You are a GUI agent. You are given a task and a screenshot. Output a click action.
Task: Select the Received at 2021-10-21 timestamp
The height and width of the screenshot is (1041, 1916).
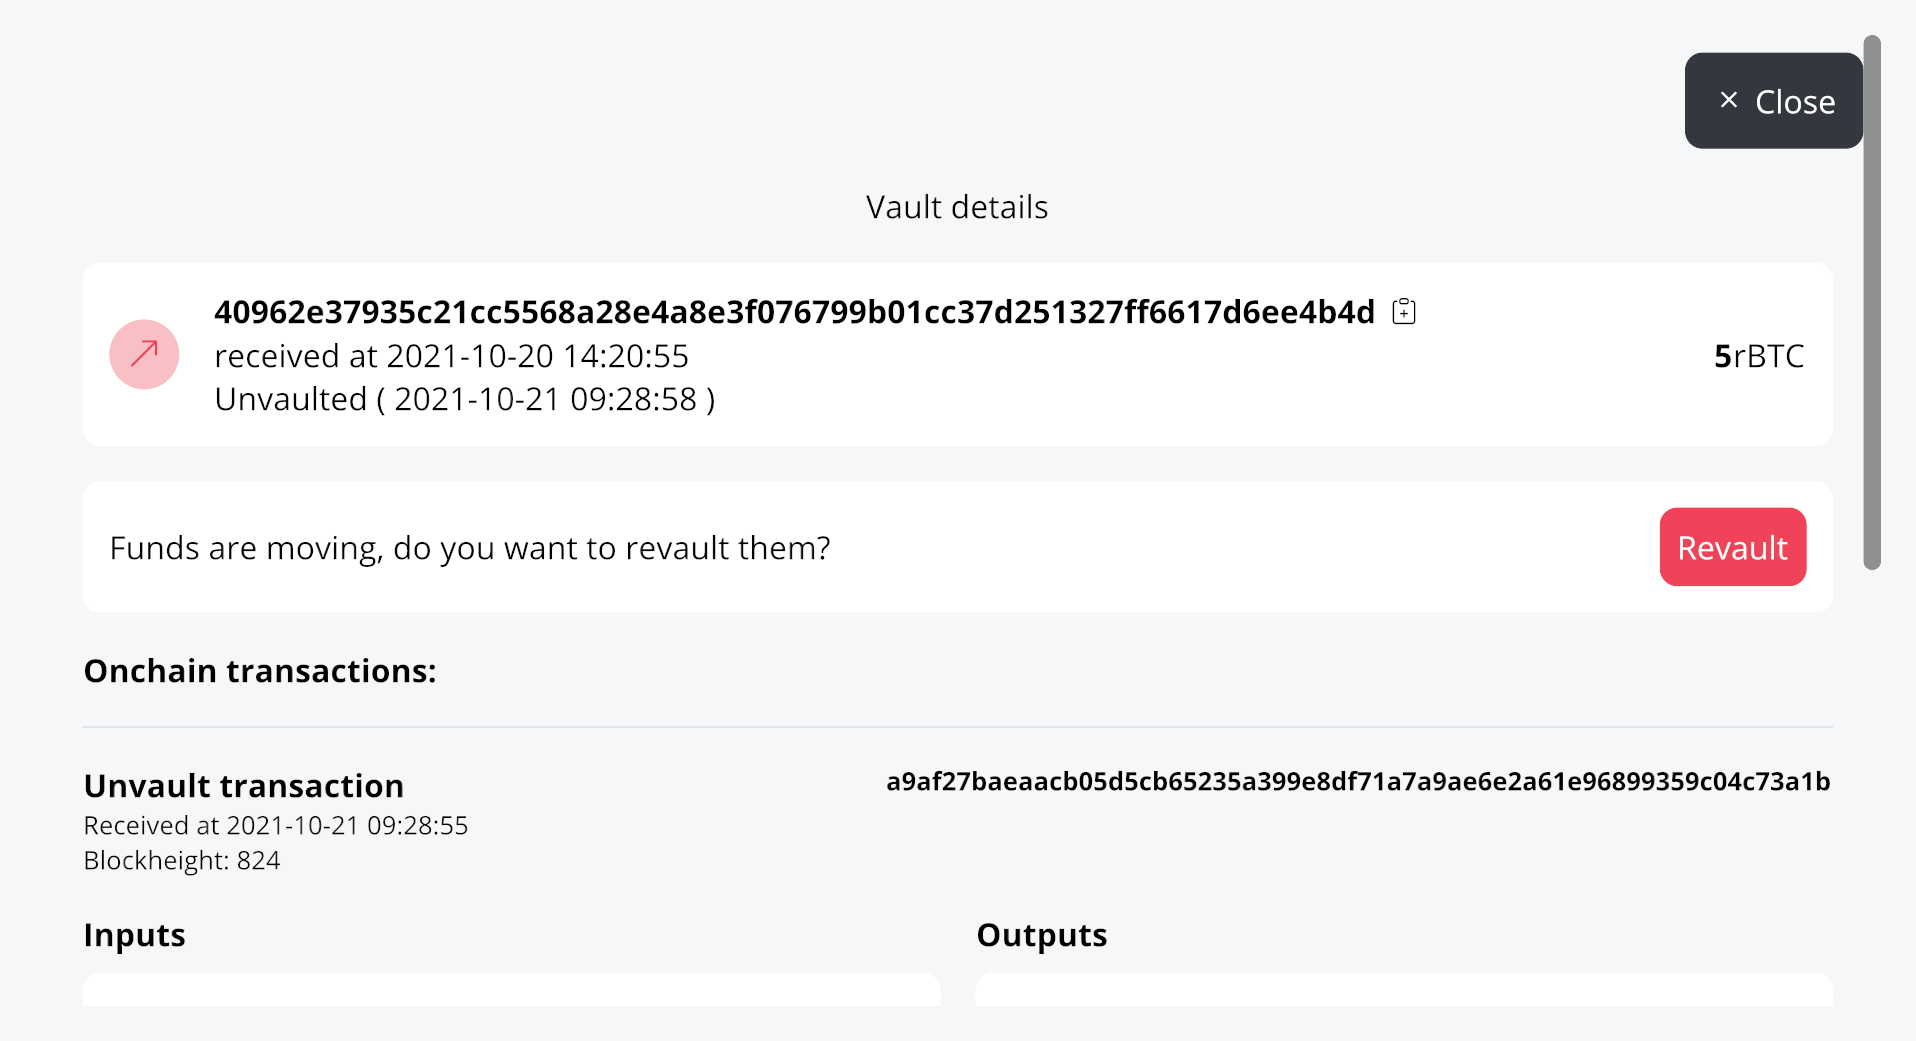pos(276,825)
